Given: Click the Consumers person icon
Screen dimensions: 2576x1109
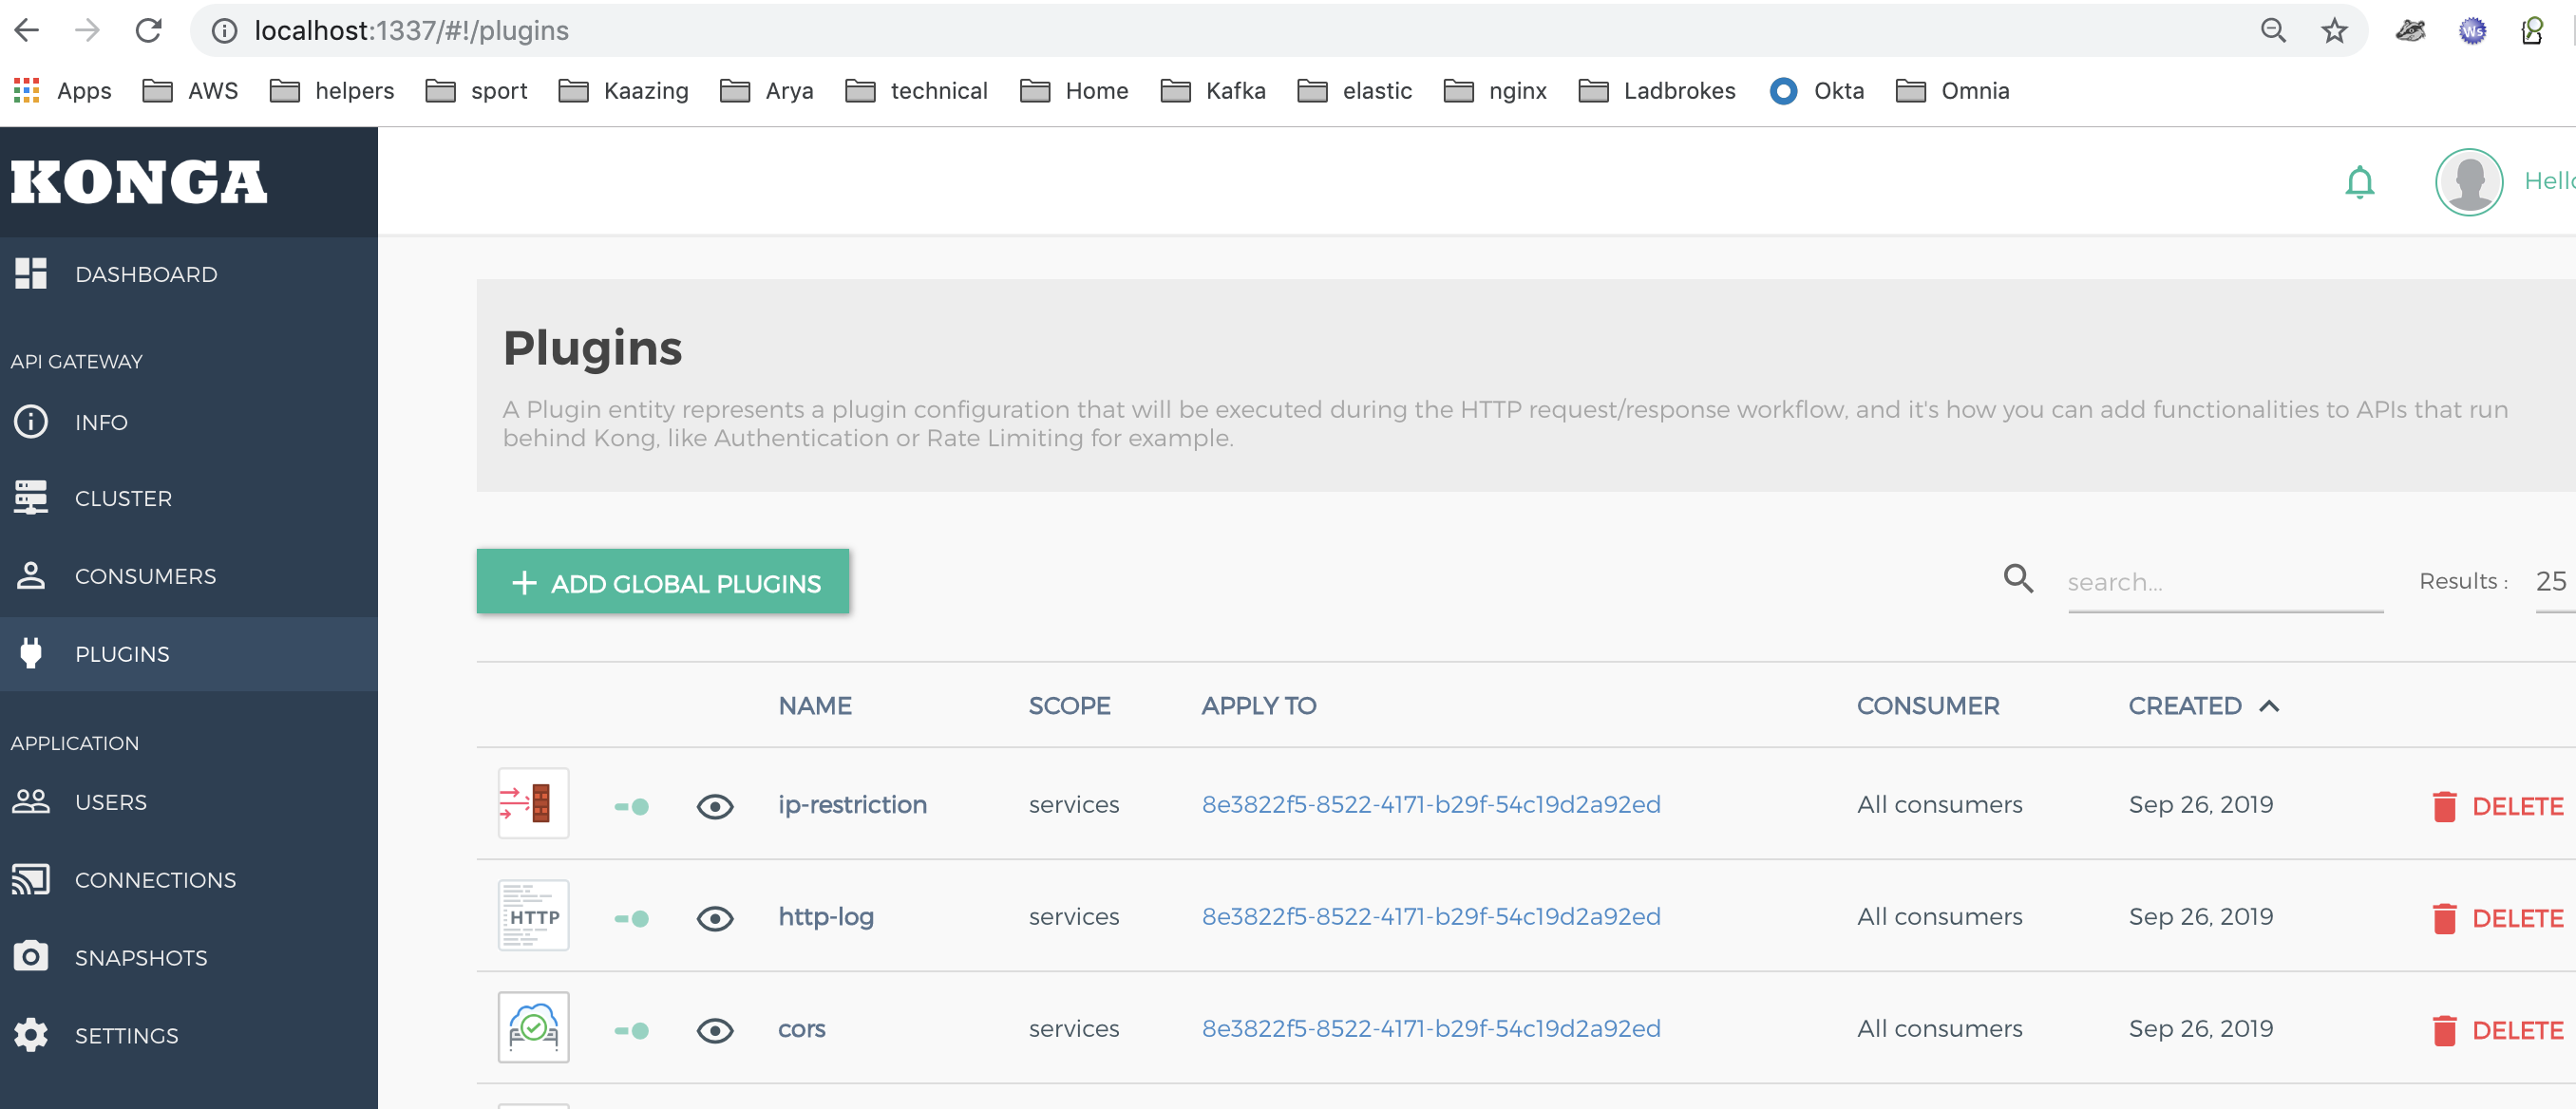Looking at the screenshot, I should pyautogui.click(x=31, y=575).
